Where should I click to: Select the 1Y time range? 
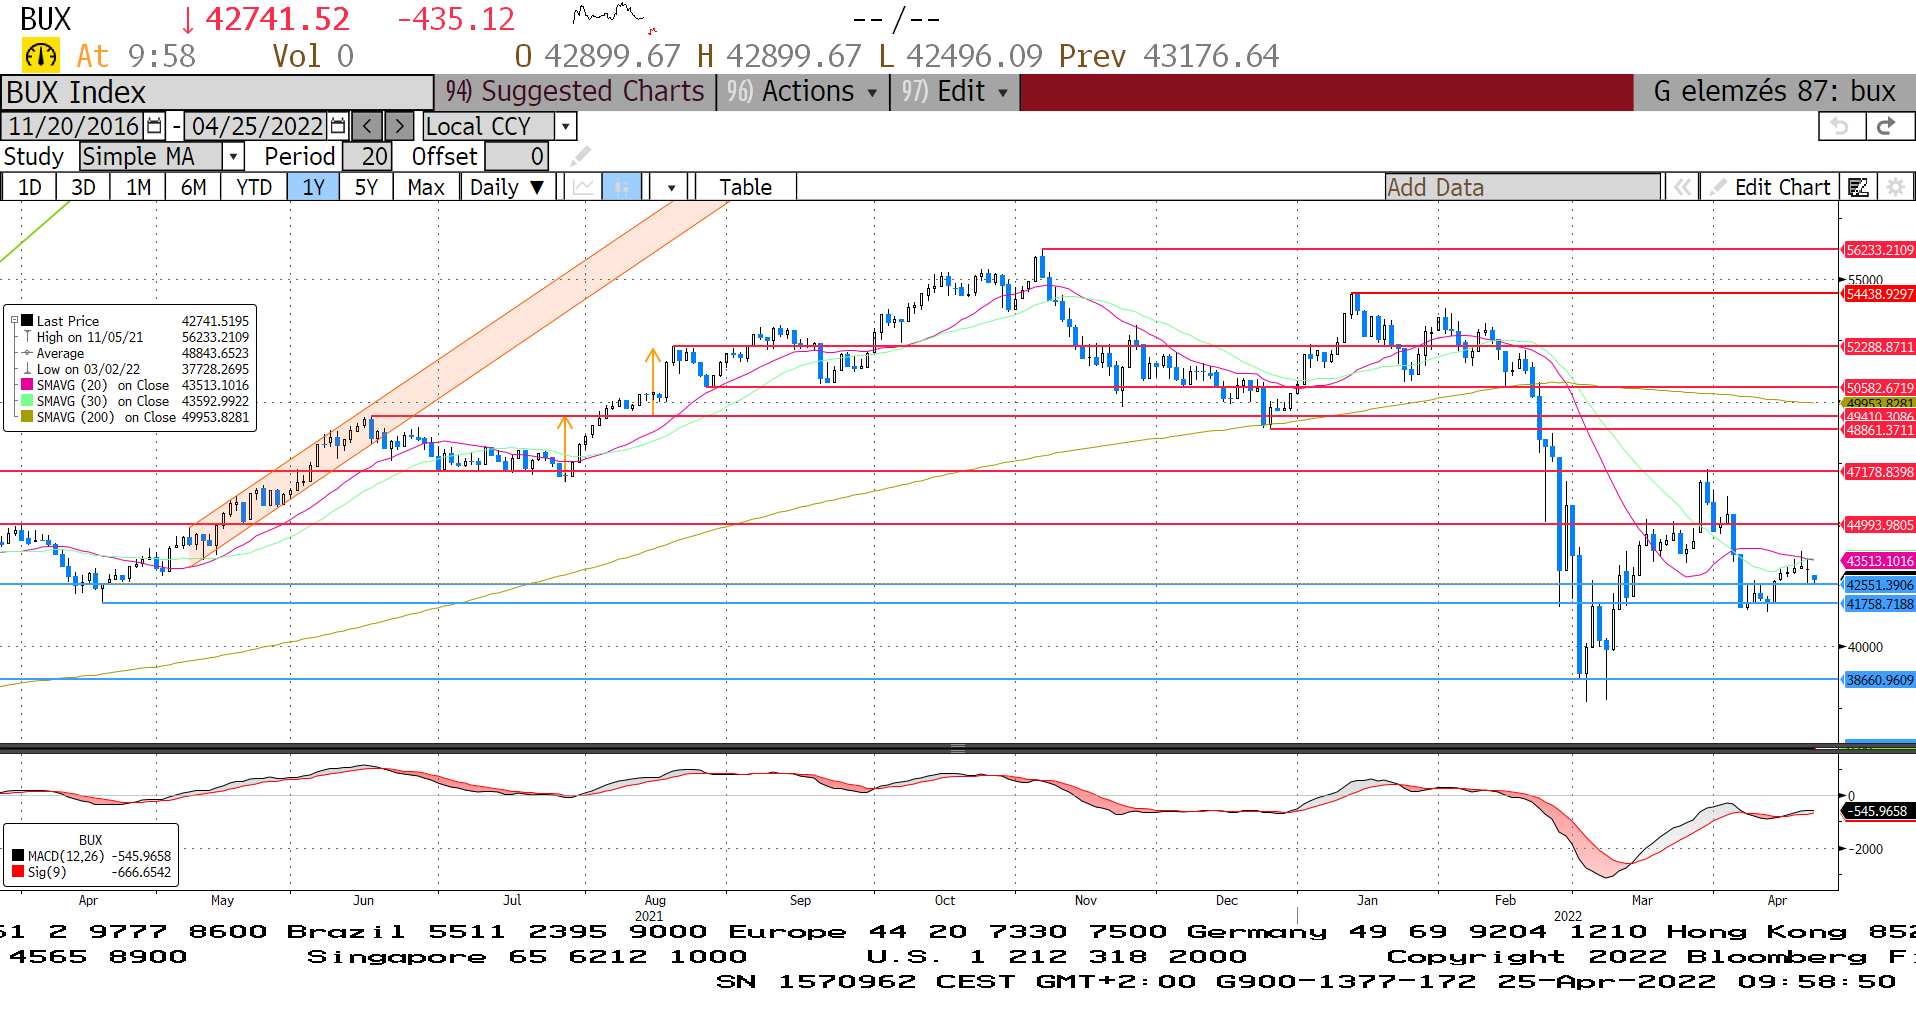pyautogui.click(x=313, y=187)
